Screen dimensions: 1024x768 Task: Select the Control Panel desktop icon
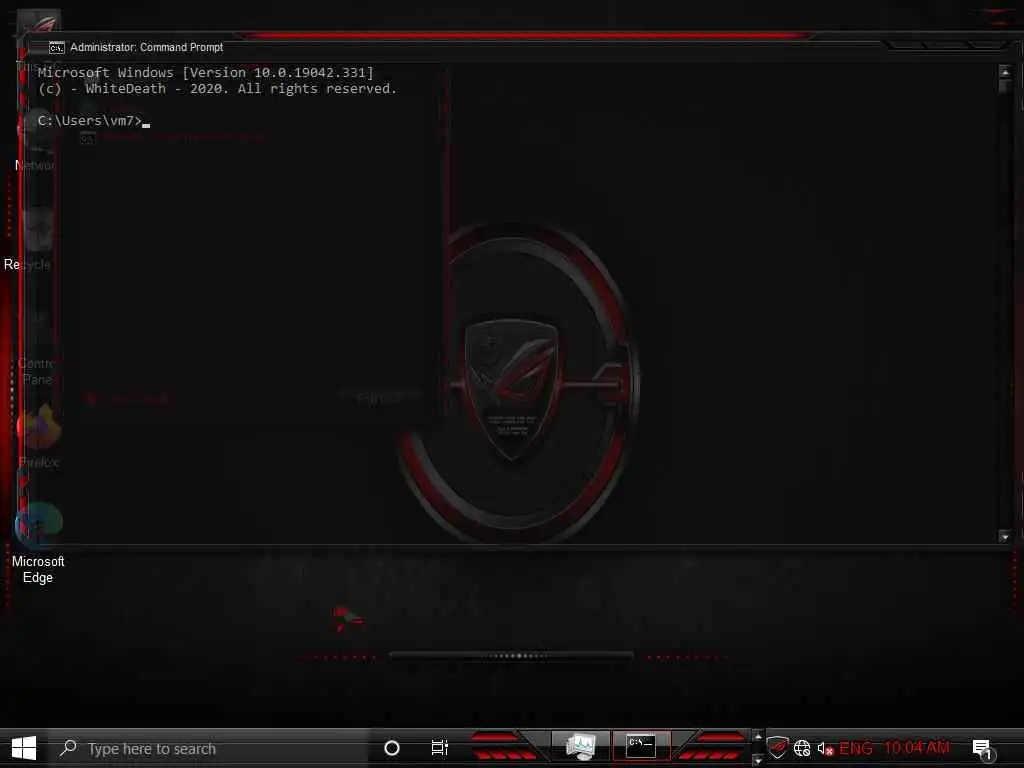click(36, 346)
